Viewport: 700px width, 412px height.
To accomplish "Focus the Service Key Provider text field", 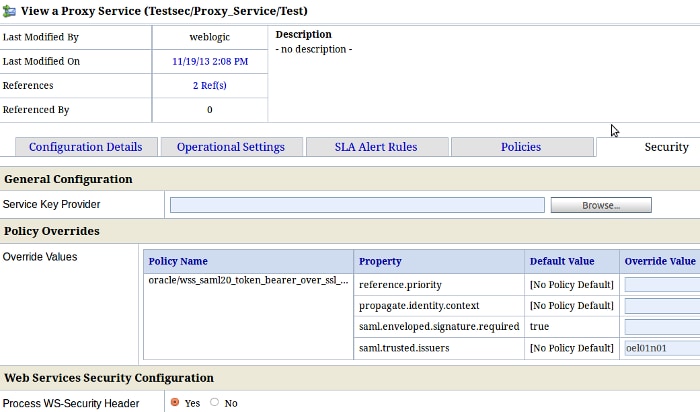I will click(x=357, y=205).
